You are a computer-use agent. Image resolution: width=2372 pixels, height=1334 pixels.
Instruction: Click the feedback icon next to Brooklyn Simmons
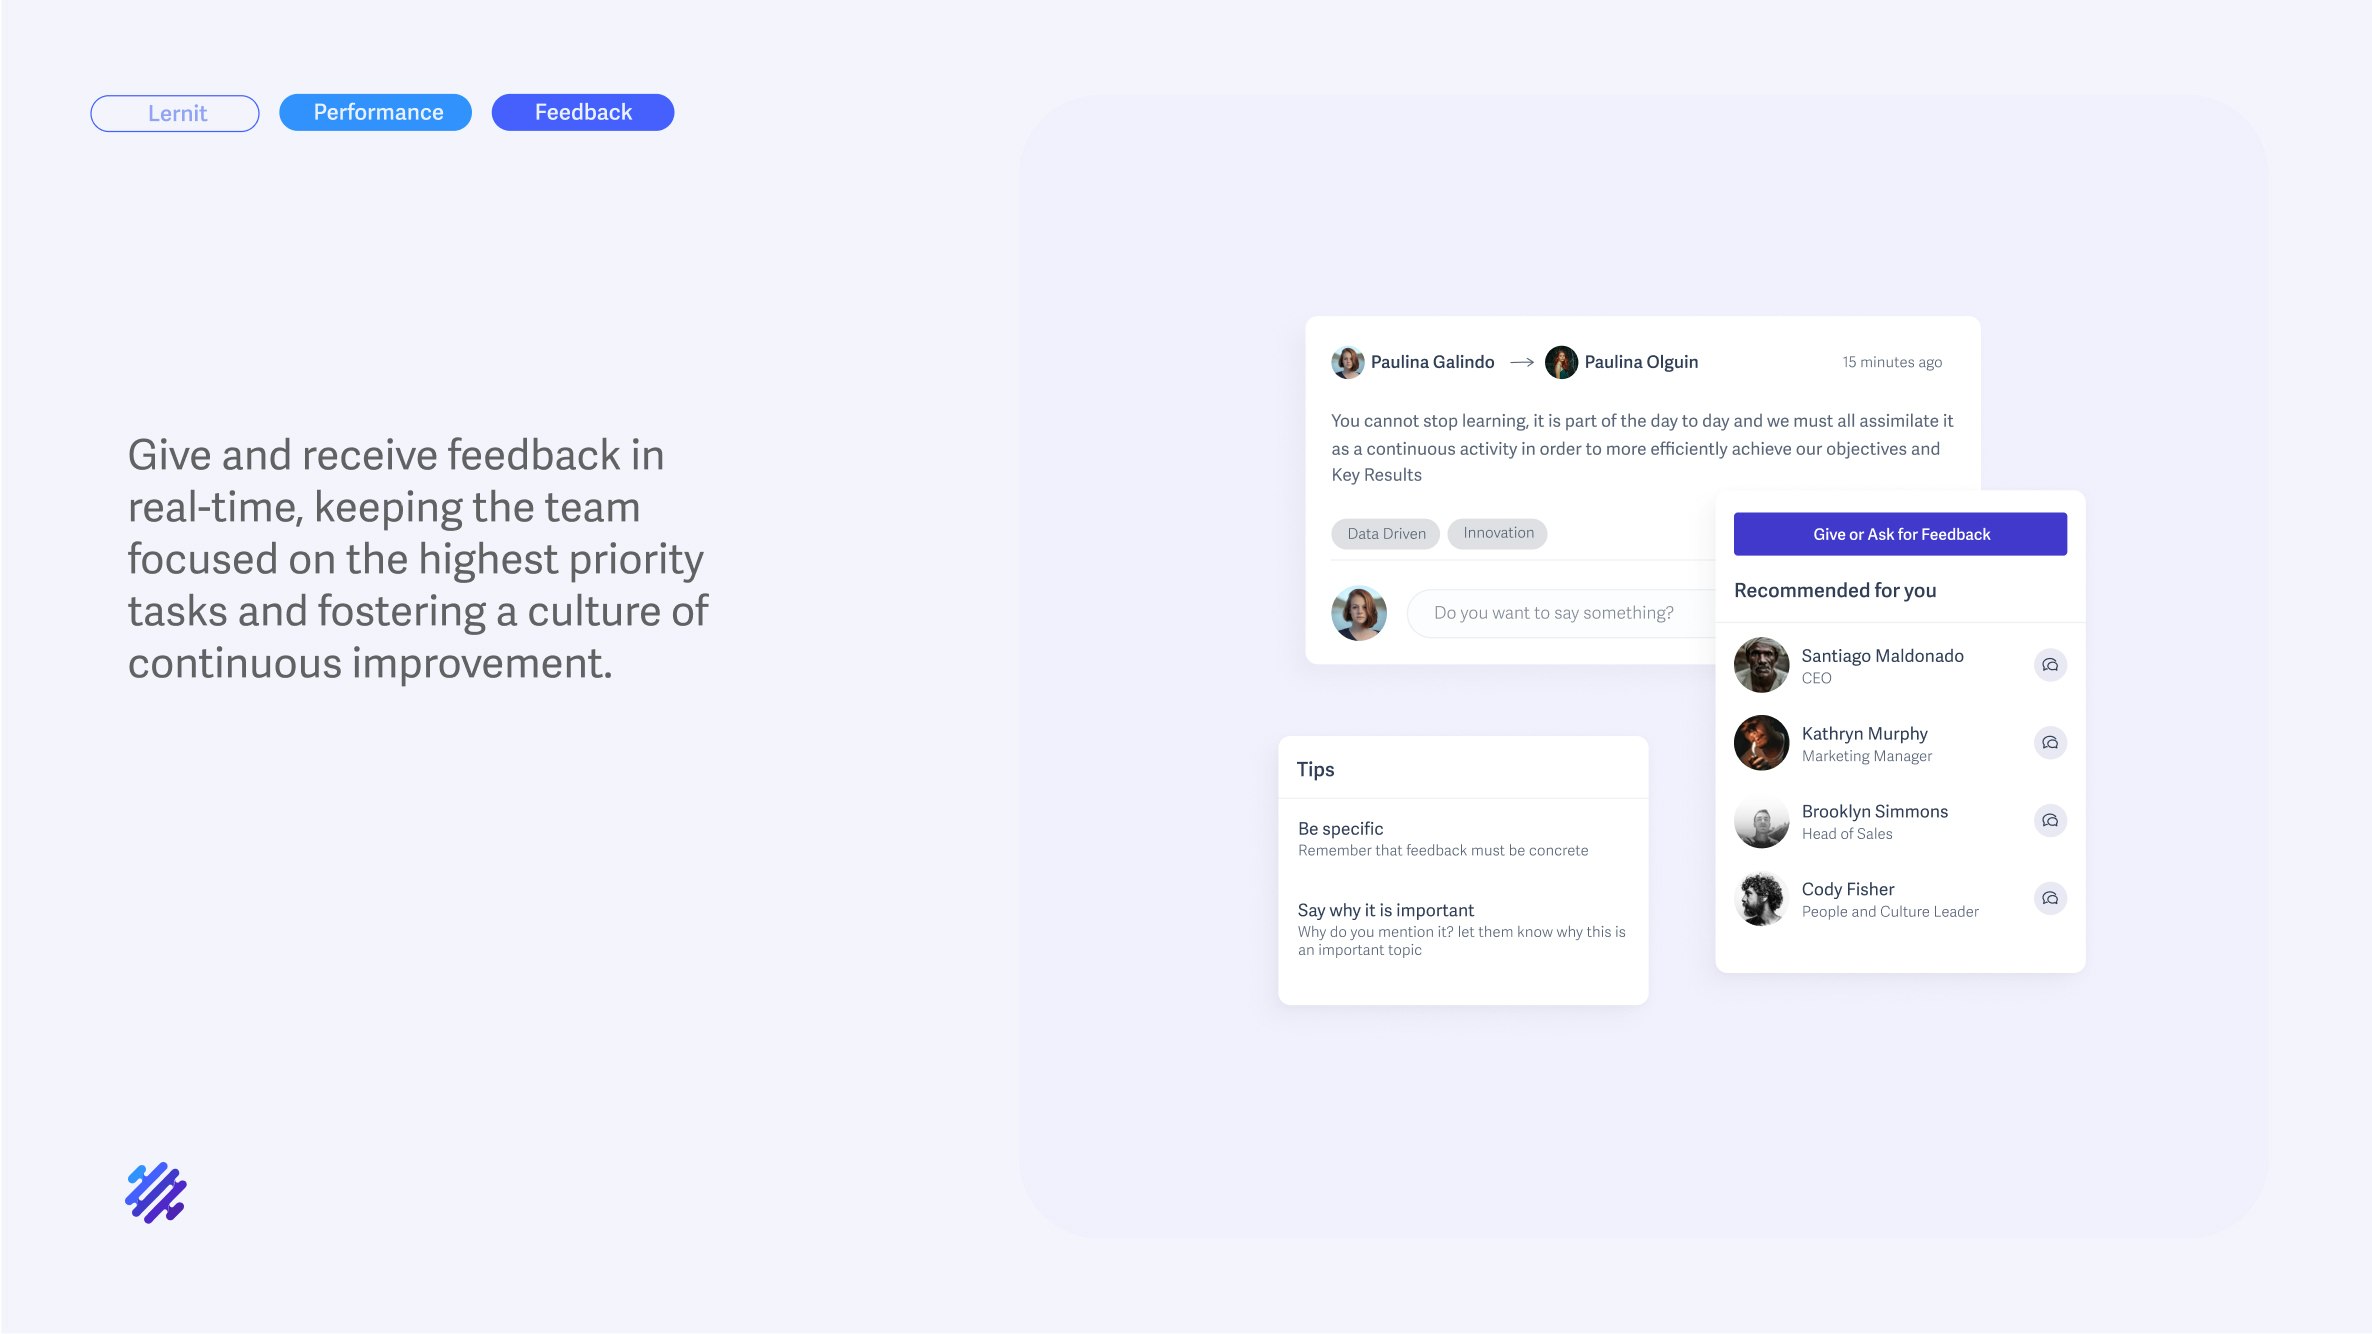(2050, 821)
